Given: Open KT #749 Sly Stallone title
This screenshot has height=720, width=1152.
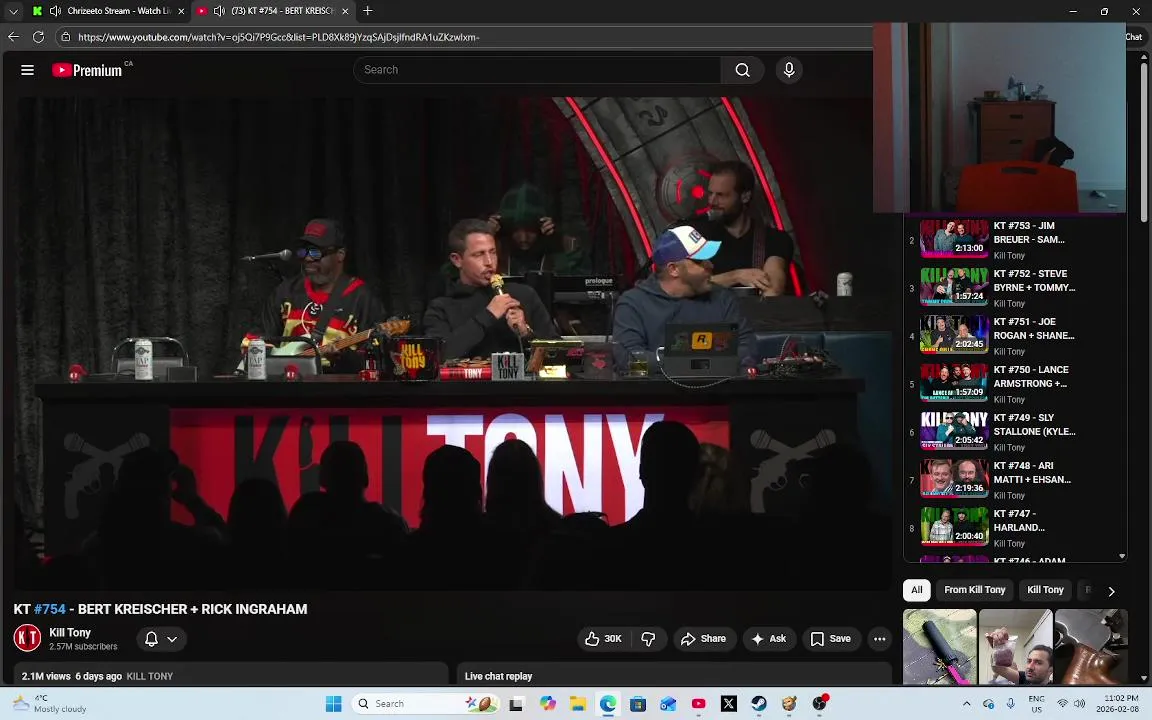Looking at the screenshot, I should tap(1034, 424).
